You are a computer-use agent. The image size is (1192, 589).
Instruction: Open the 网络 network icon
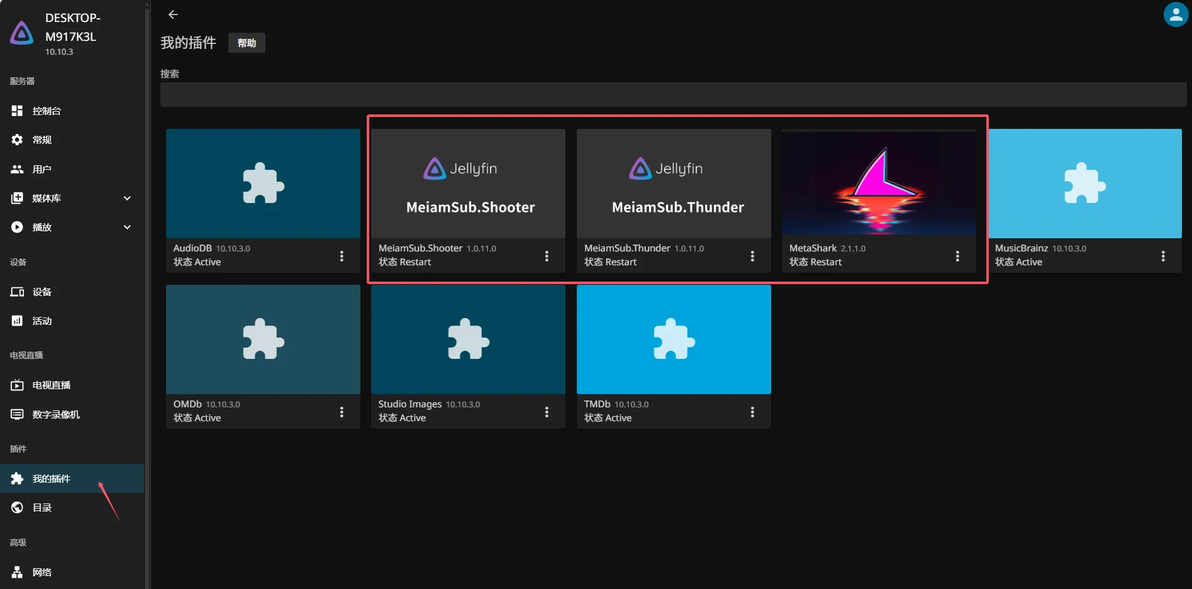click(17, 572)
